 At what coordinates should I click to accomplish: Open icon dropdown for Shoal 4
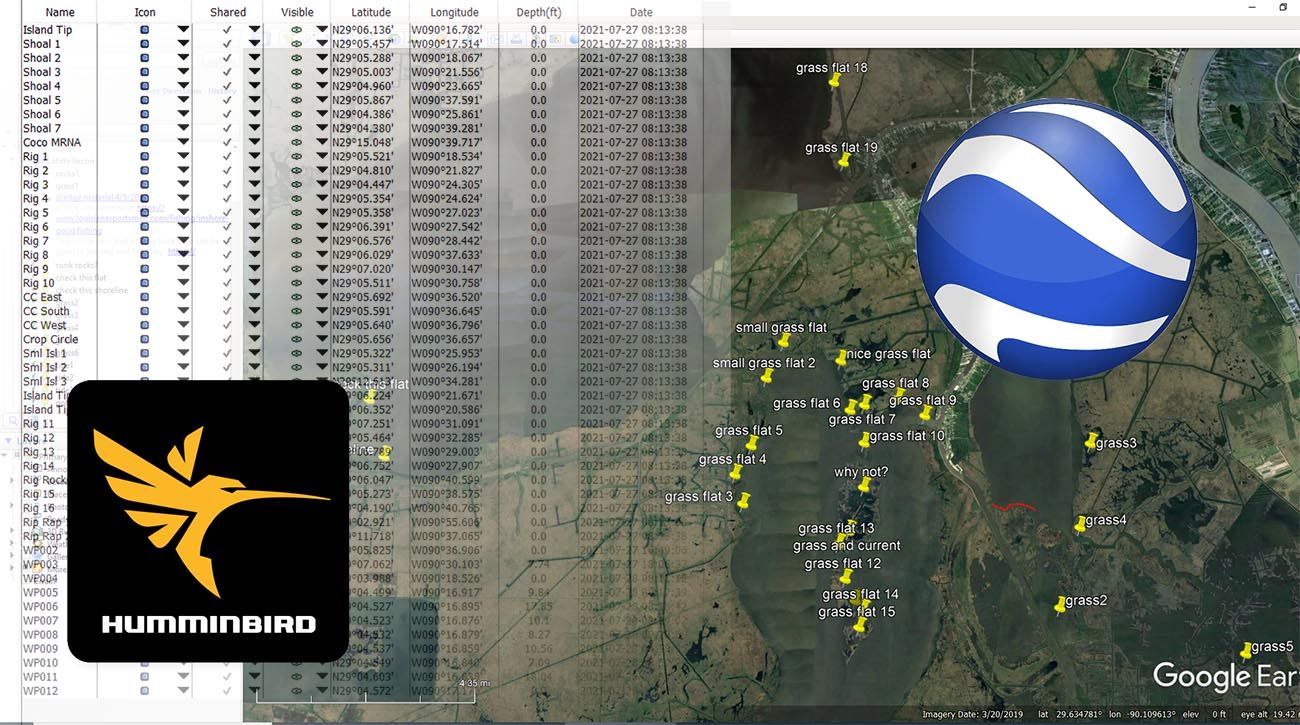click(183, 86)
